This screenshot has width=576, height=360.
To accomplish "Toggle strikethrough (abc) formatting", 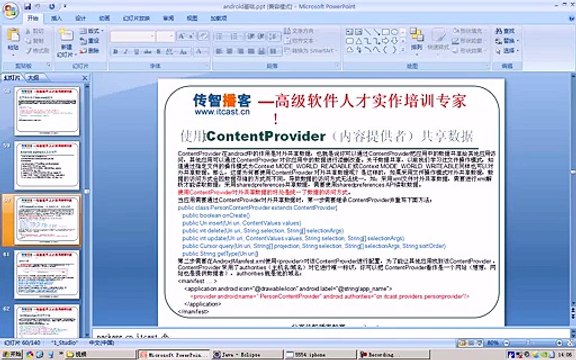I will [148, 51].
